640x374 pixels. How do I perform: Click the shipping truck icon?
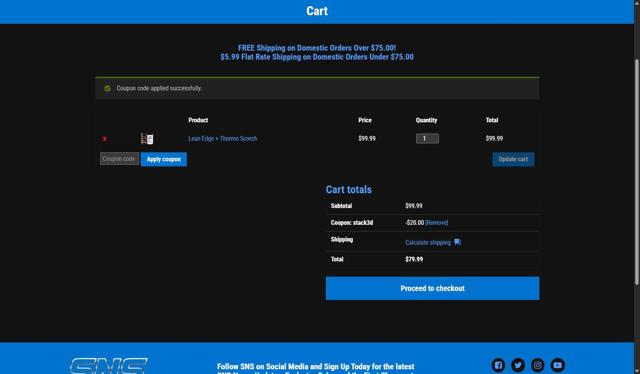point(458,242)
